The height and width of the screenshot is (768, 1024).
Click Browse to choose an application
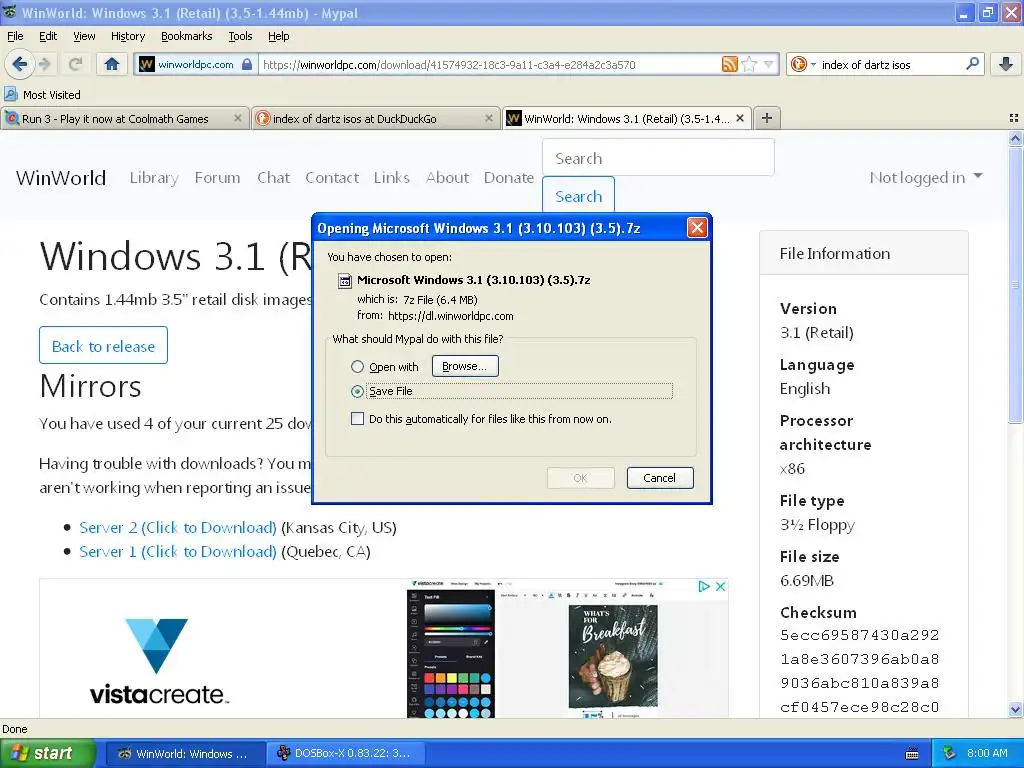click(465, 366)
